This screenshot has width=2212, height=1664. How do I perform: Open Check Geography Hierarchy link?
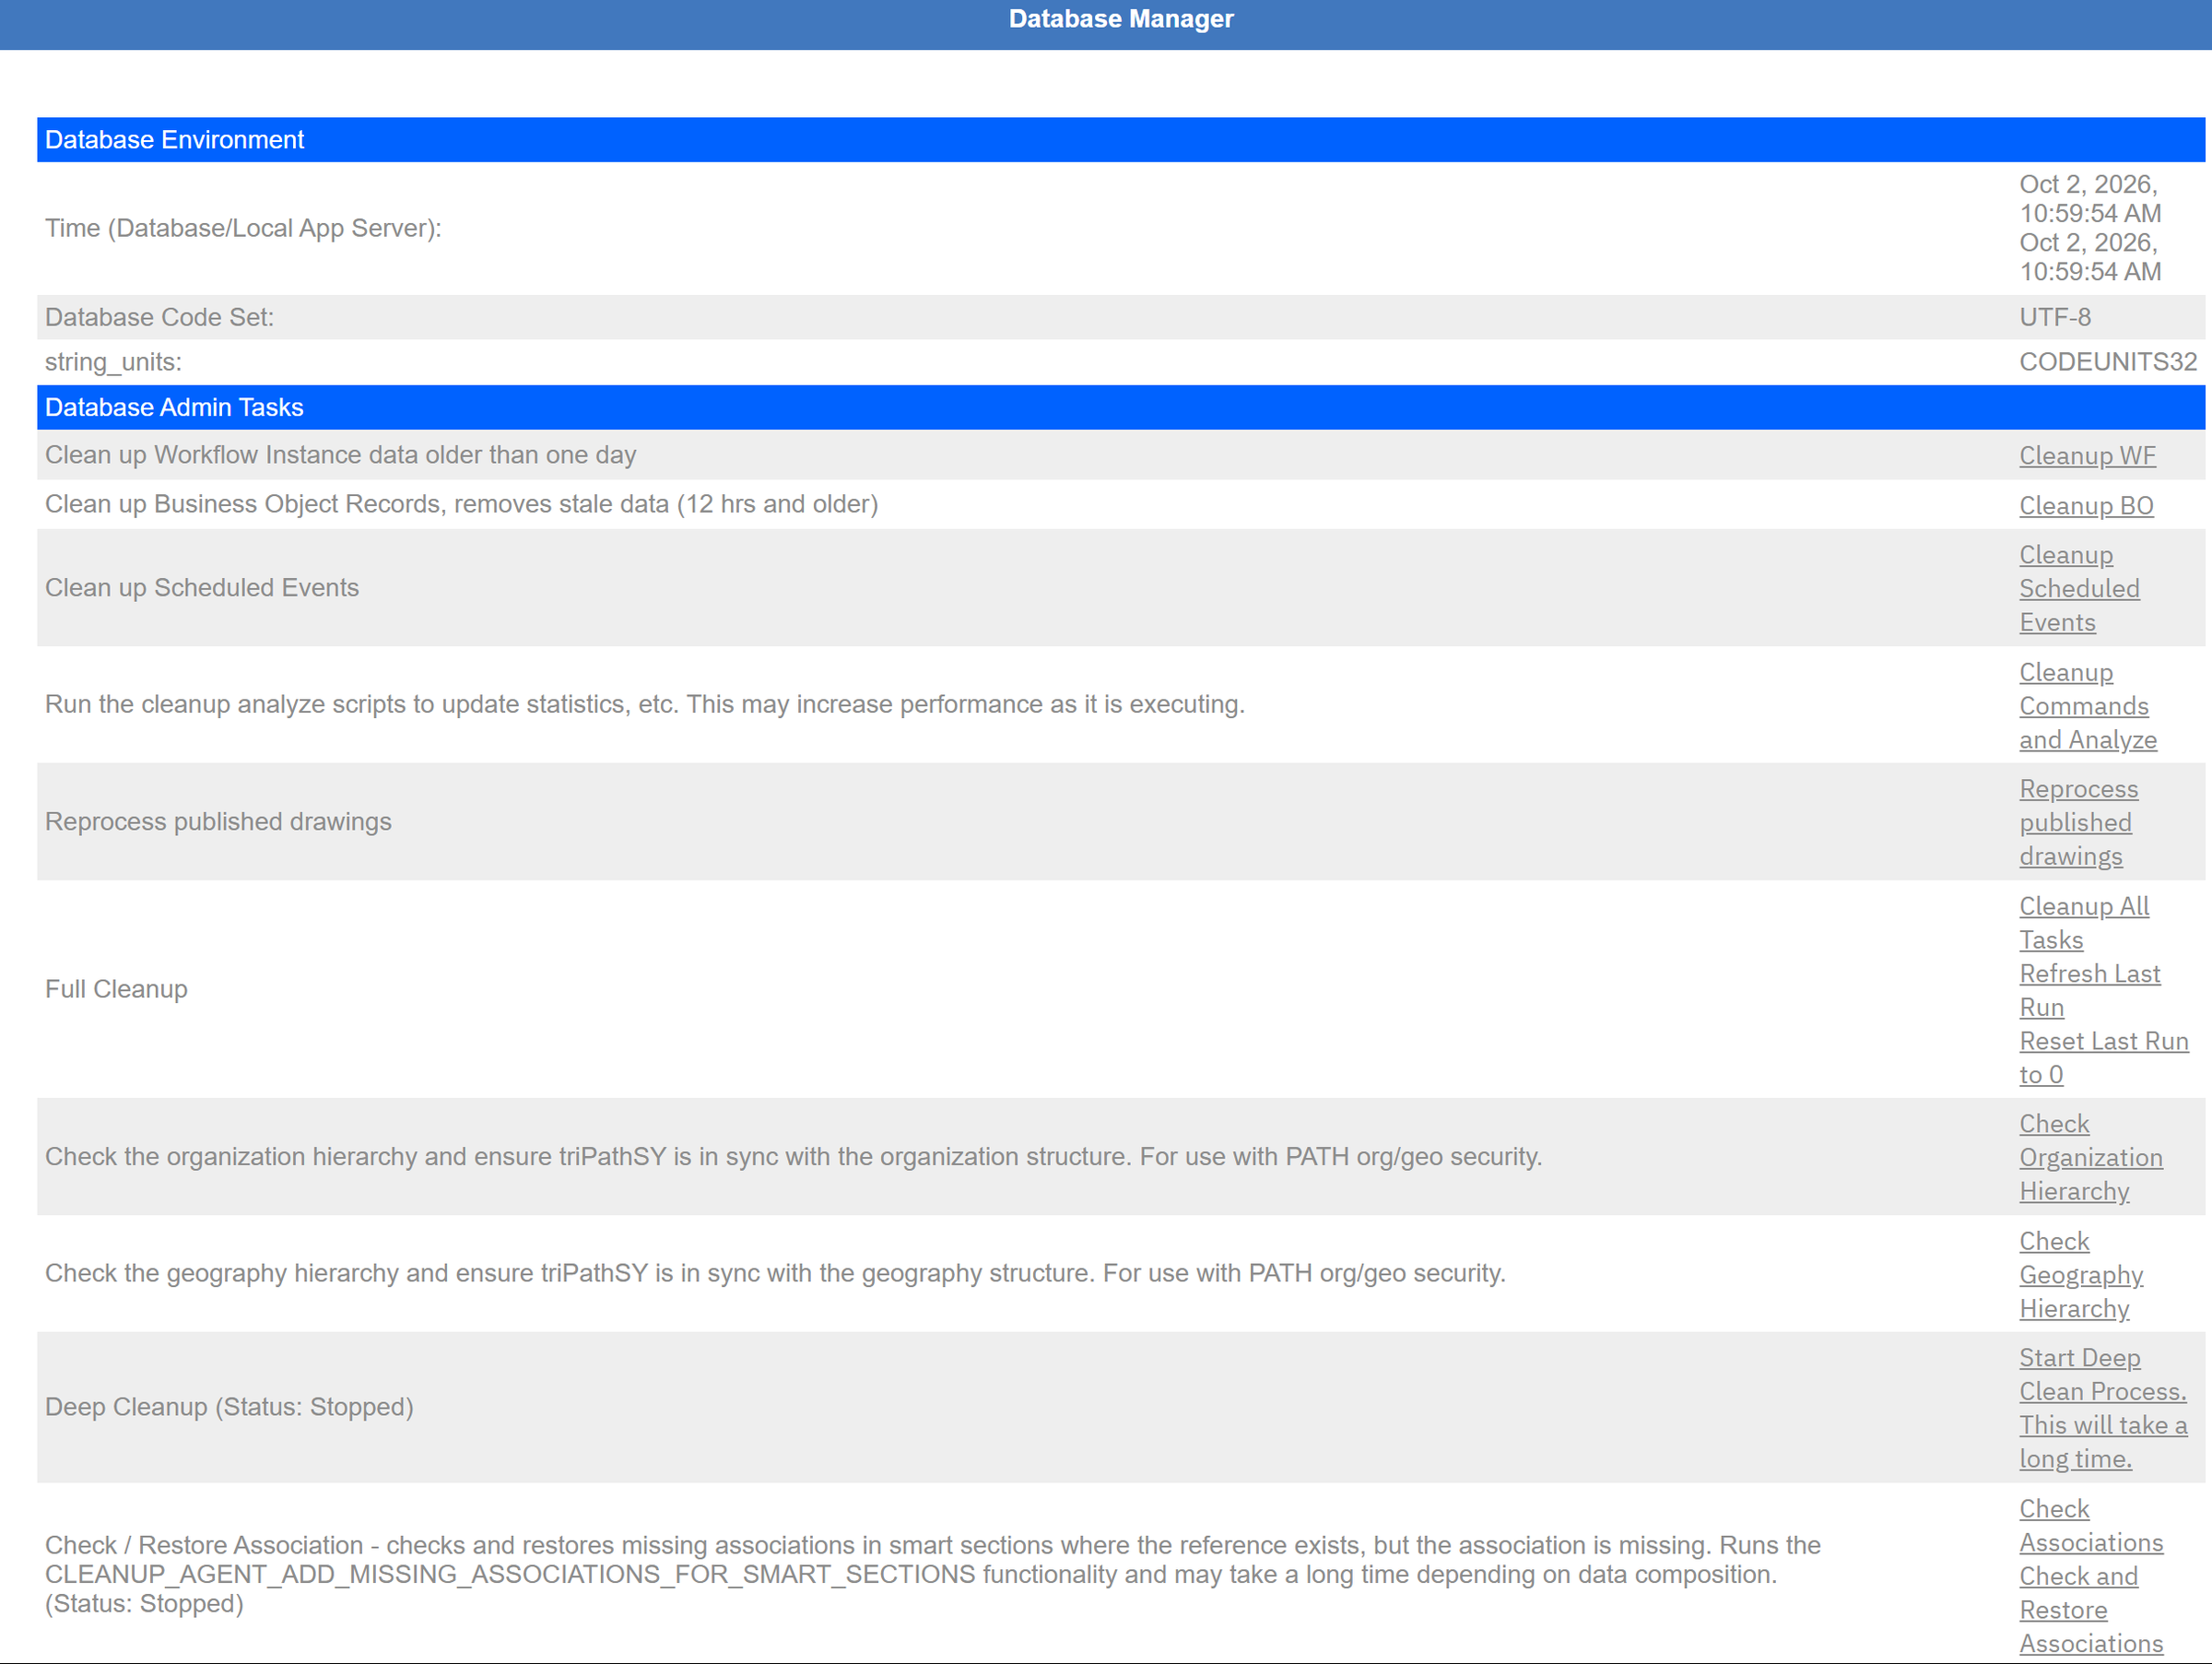(2081, 1275)
